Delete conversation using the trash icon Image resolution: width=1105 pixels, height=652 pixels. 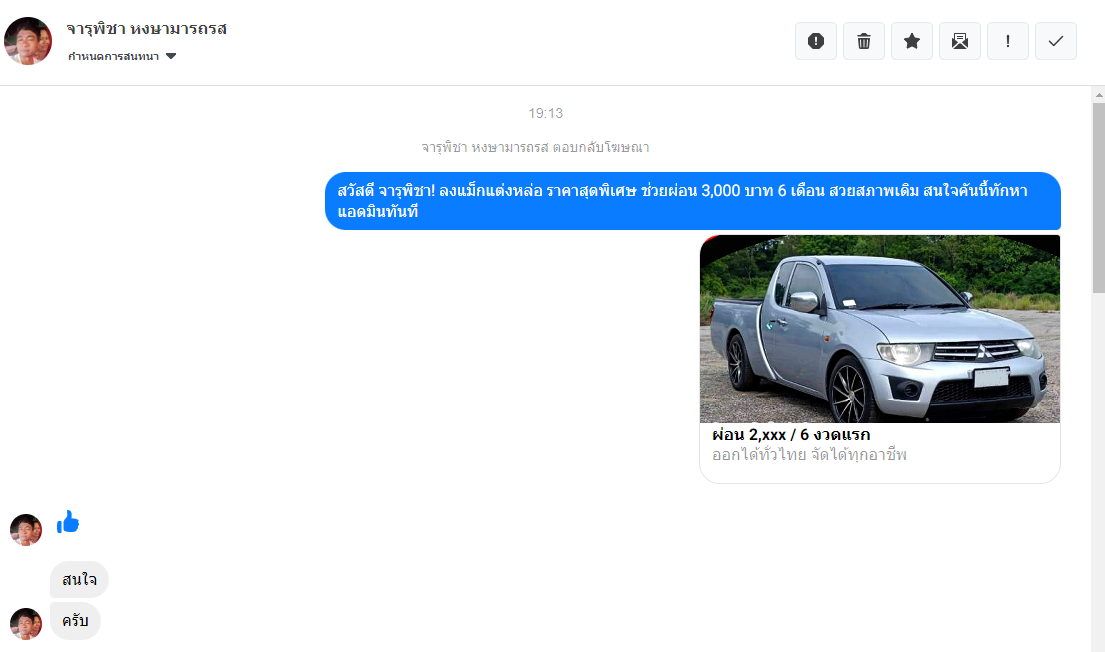click(863, 41)
